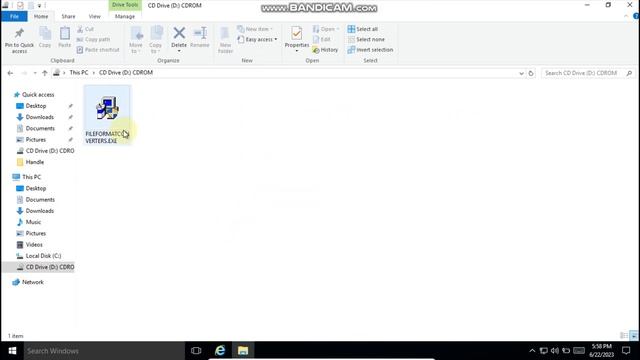Refresh the folder view
This screenshot has width=640, height=360.
tap(531, 73)
